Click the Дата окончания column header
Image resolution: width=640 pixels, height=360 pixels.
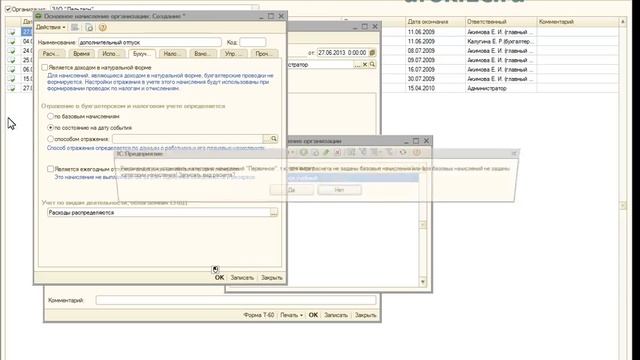[436, 22]
